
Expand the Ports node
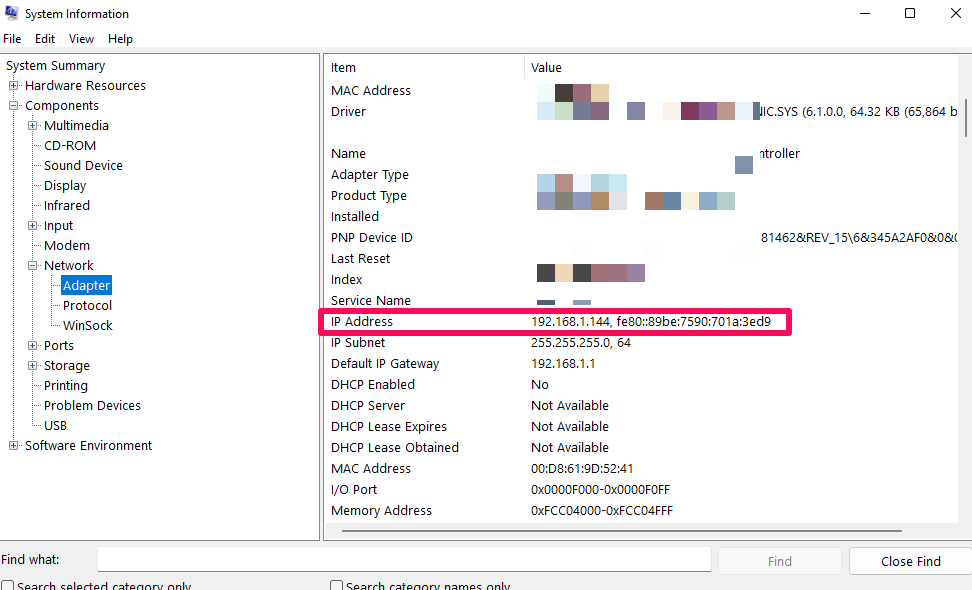32,346
